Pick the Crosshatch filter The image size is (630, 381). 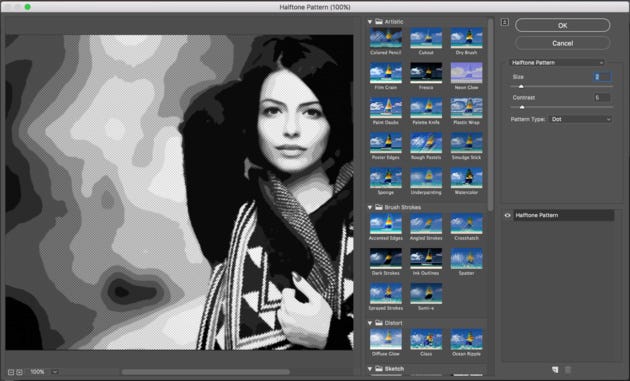pos(466,223)
